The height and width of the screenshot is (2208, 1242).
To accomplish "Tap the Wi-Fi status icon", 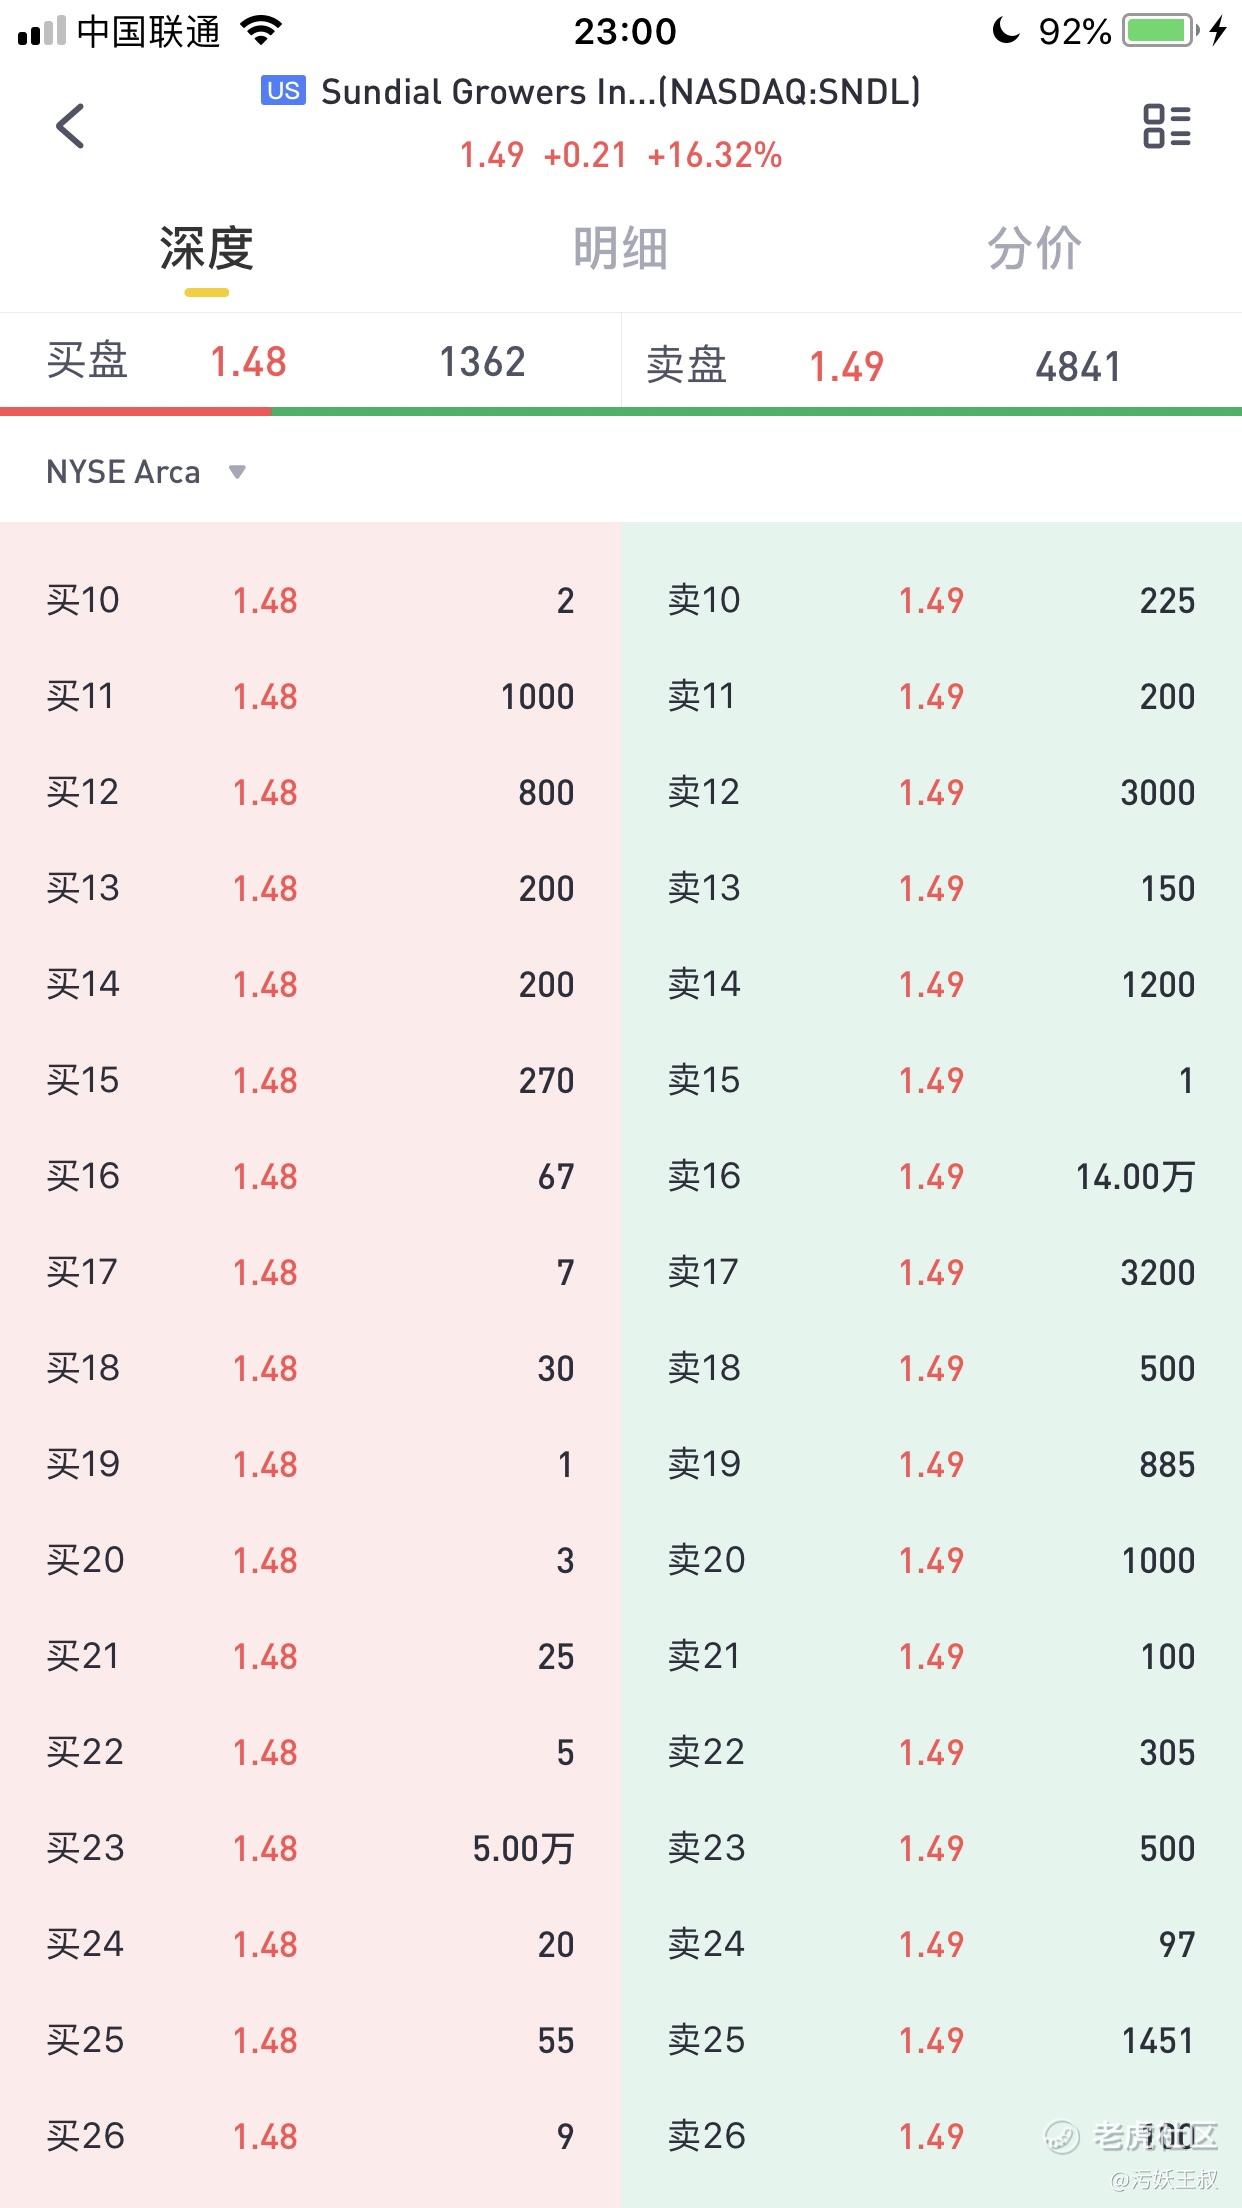I will [260, 31].
